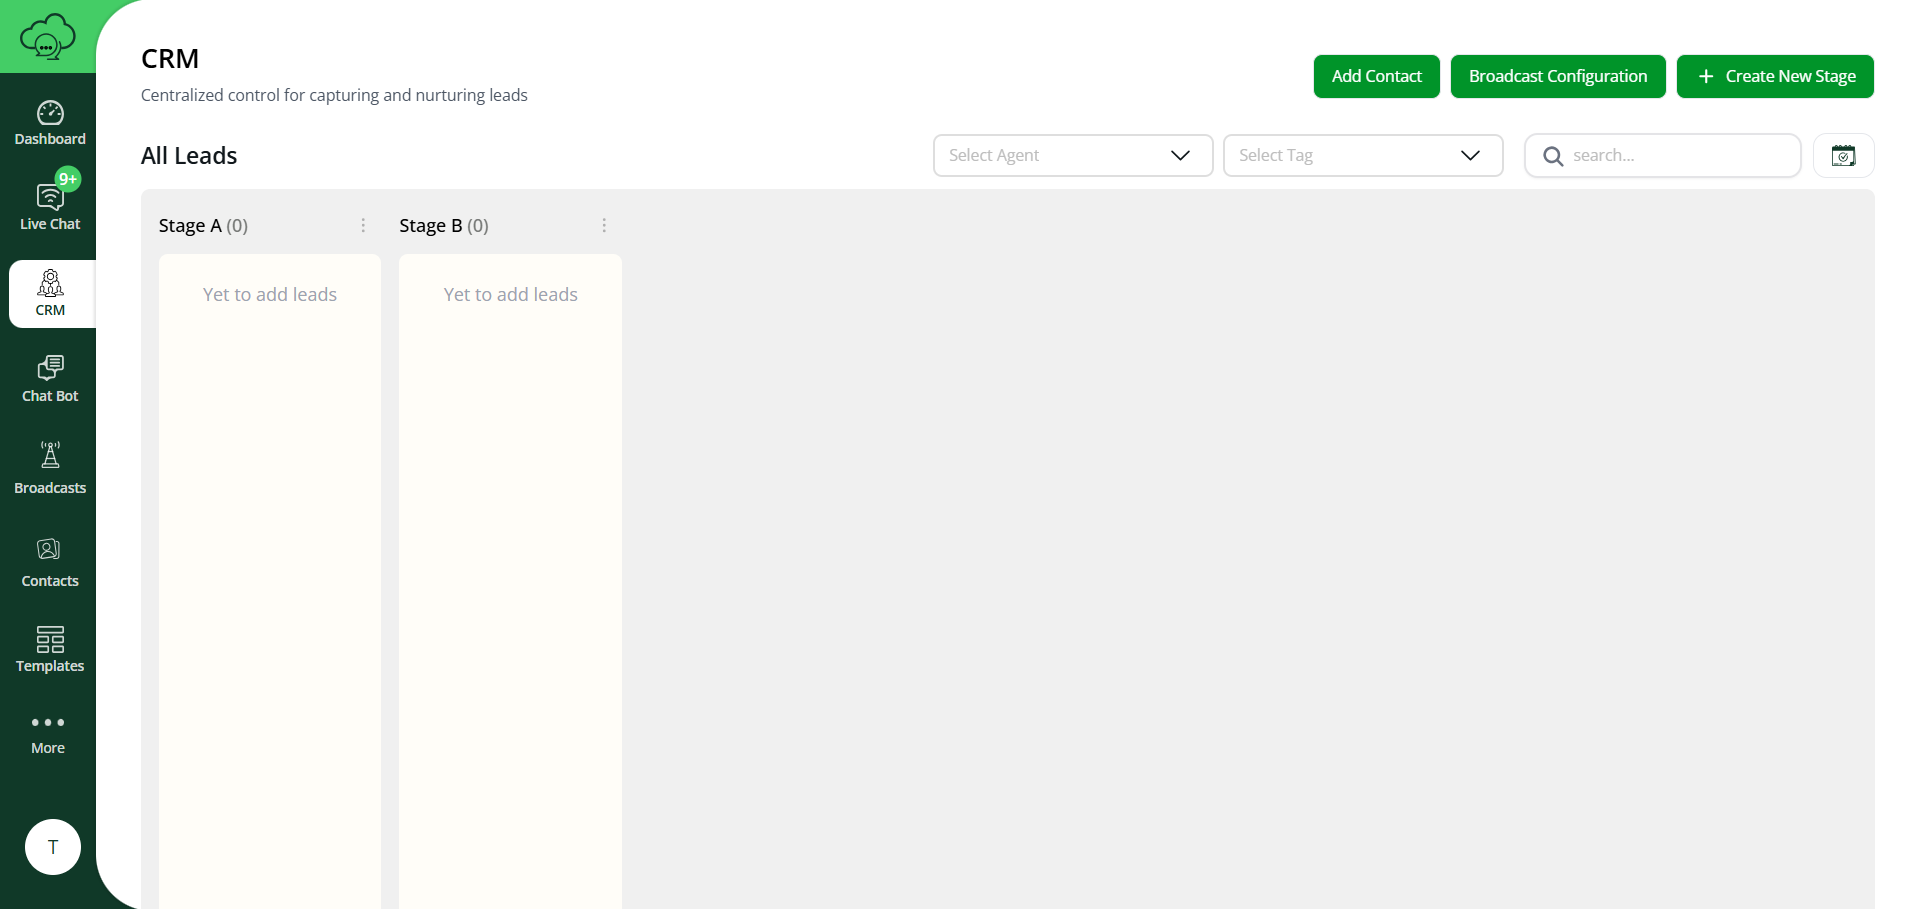Screen dimensions: 1919x909
Task: Open Templates from the sidebar
Action: click(50, 649)
